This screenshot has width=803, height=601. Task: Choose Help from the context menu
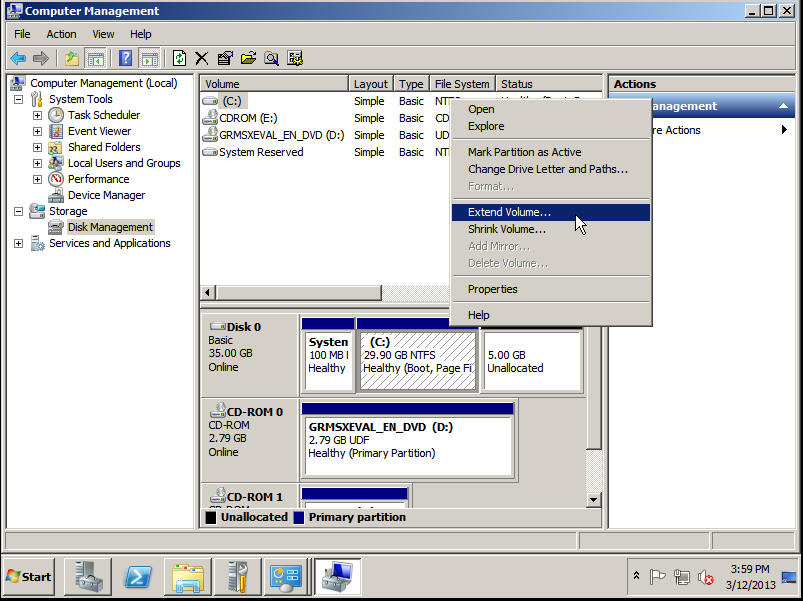(x=551, y=315)
